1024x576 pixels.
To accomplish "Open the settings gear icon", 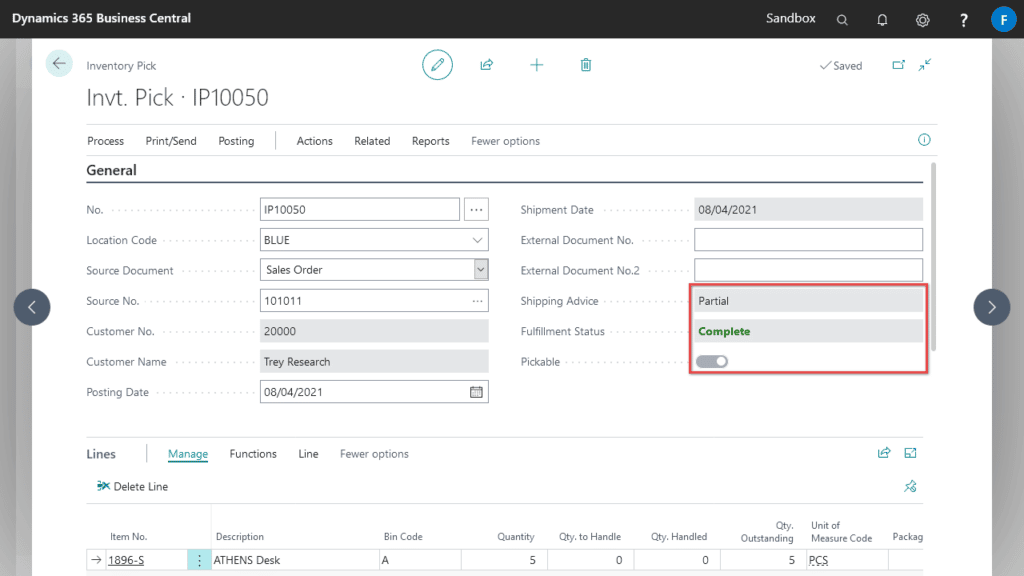I will (x=923, y=19).
